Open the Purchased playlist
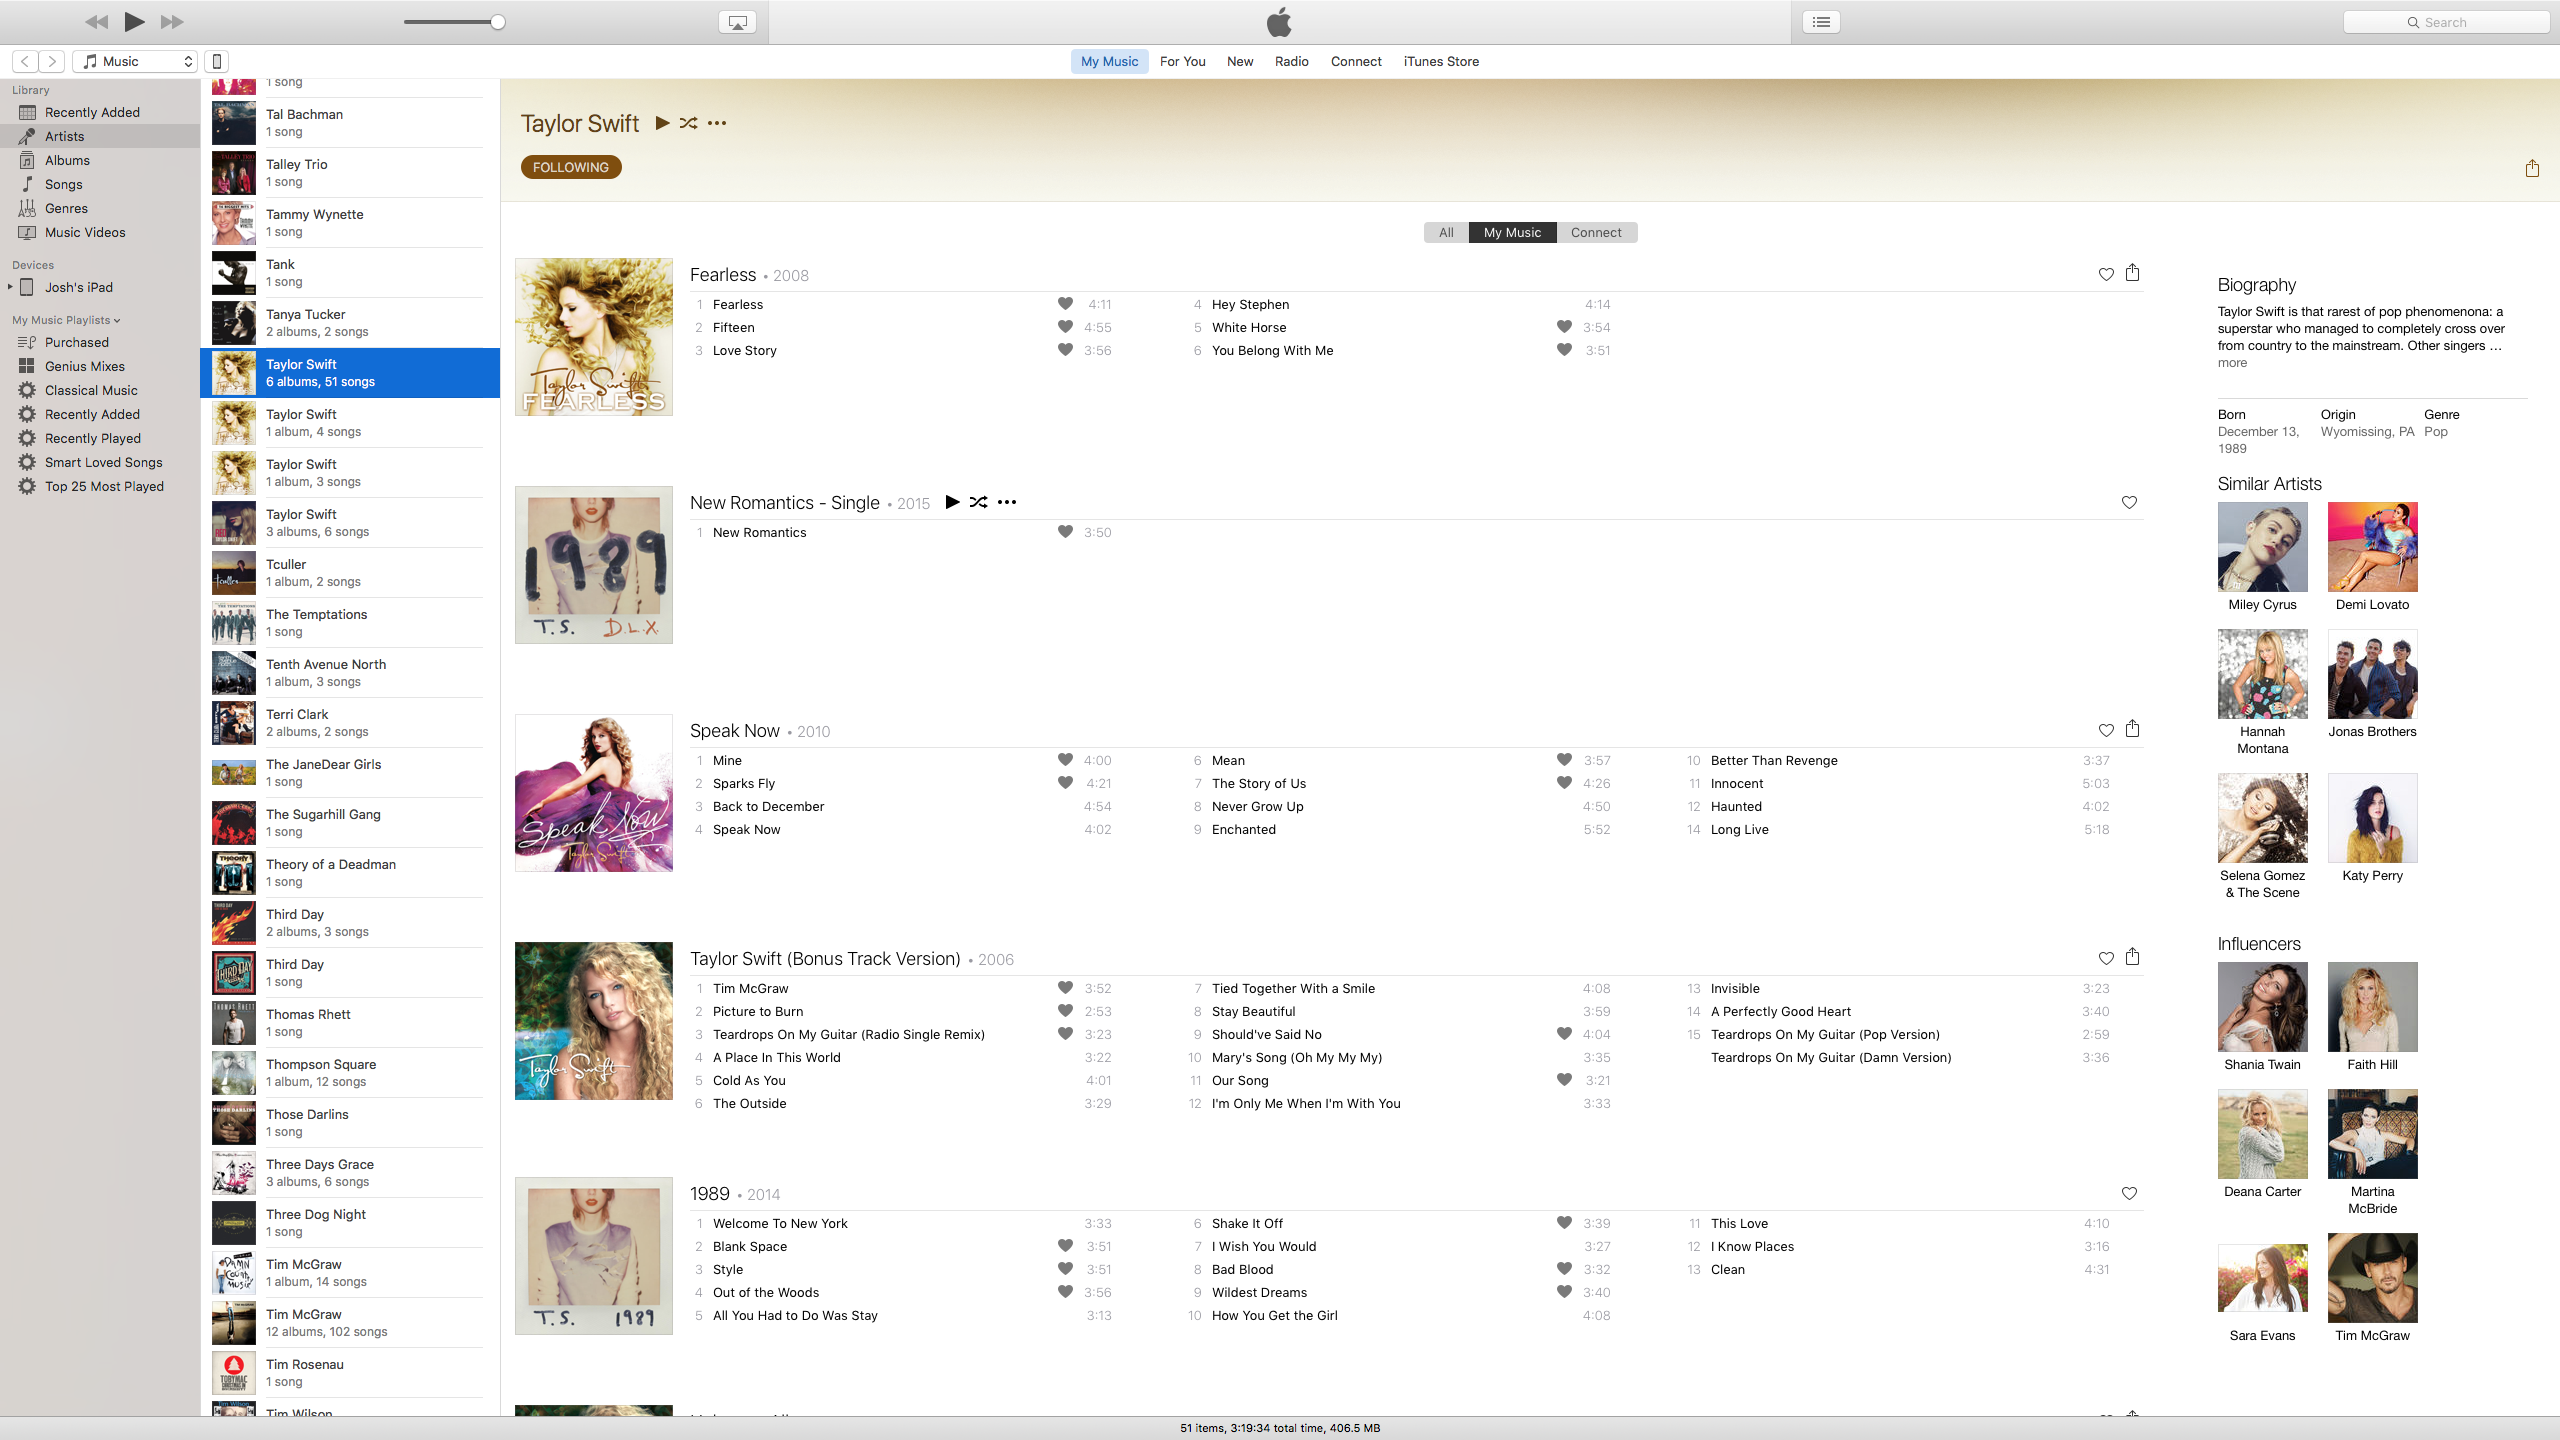Viewport: 2560px width, 1440px height. 100,342
